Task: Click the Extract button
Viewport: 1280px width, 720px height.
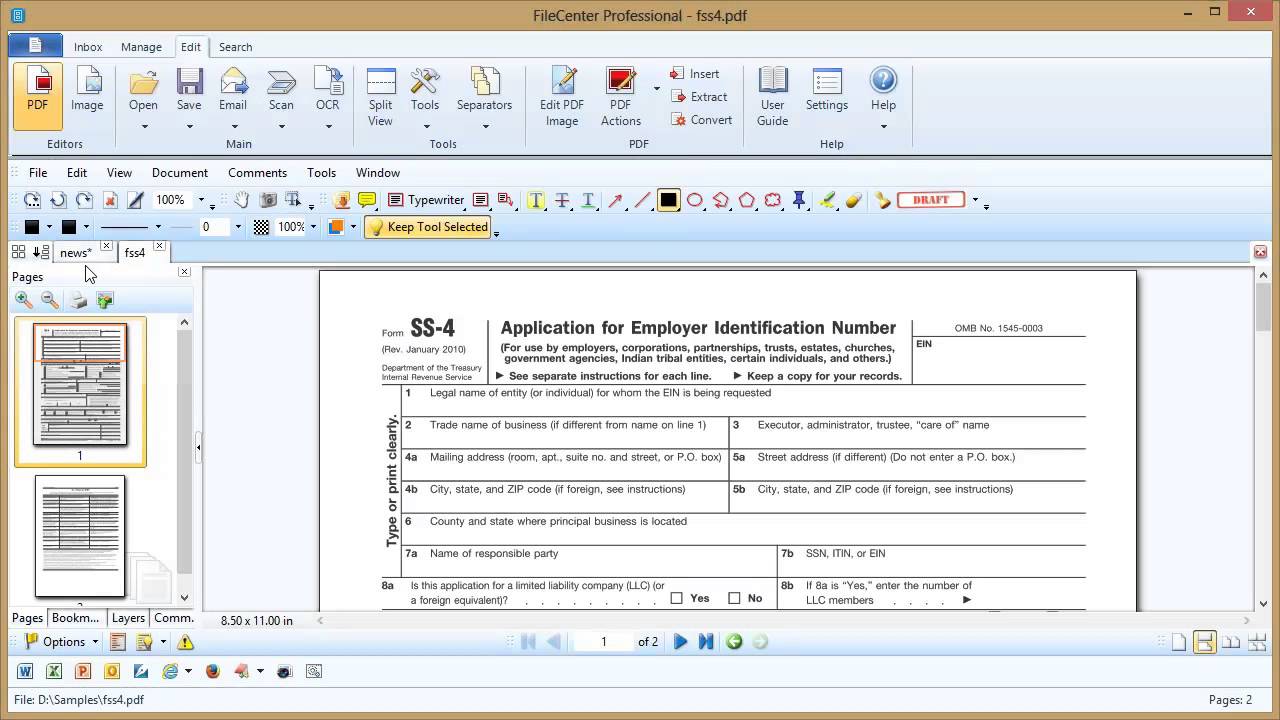Action: (x=699, y=97)
